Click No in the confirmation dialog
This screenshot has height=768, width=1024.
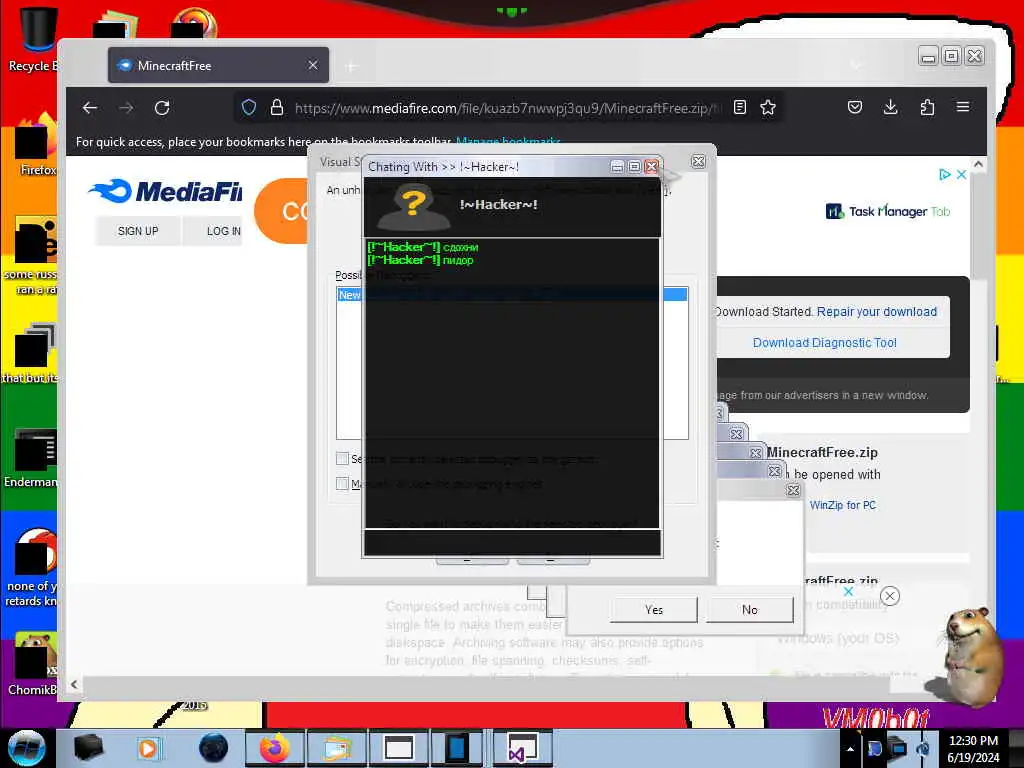(x=750, y=610)
